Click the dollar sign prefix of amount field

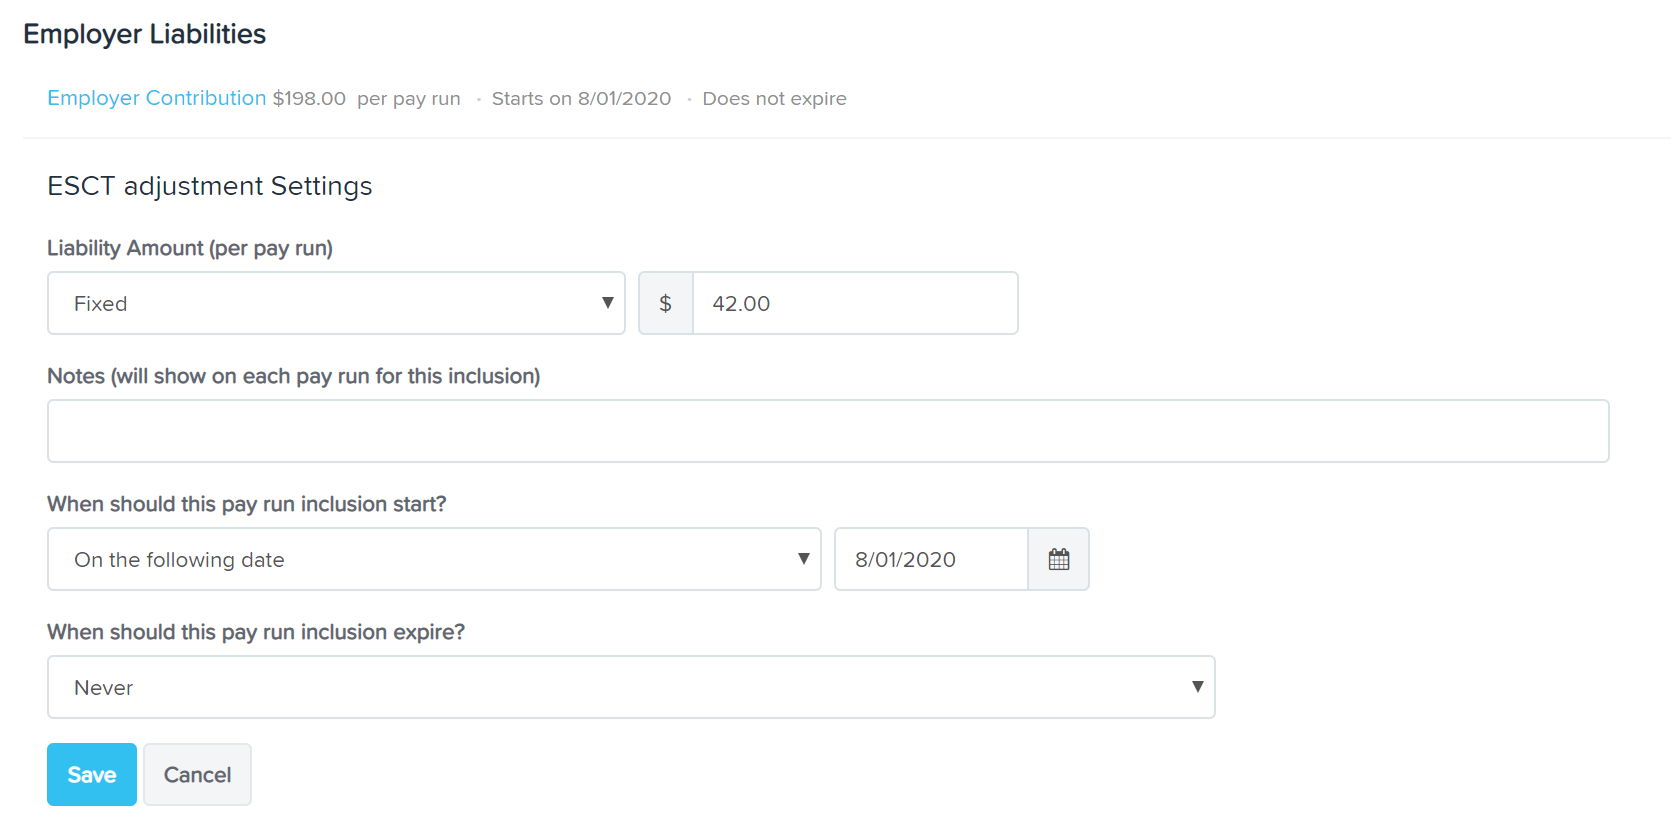[665, 303]
